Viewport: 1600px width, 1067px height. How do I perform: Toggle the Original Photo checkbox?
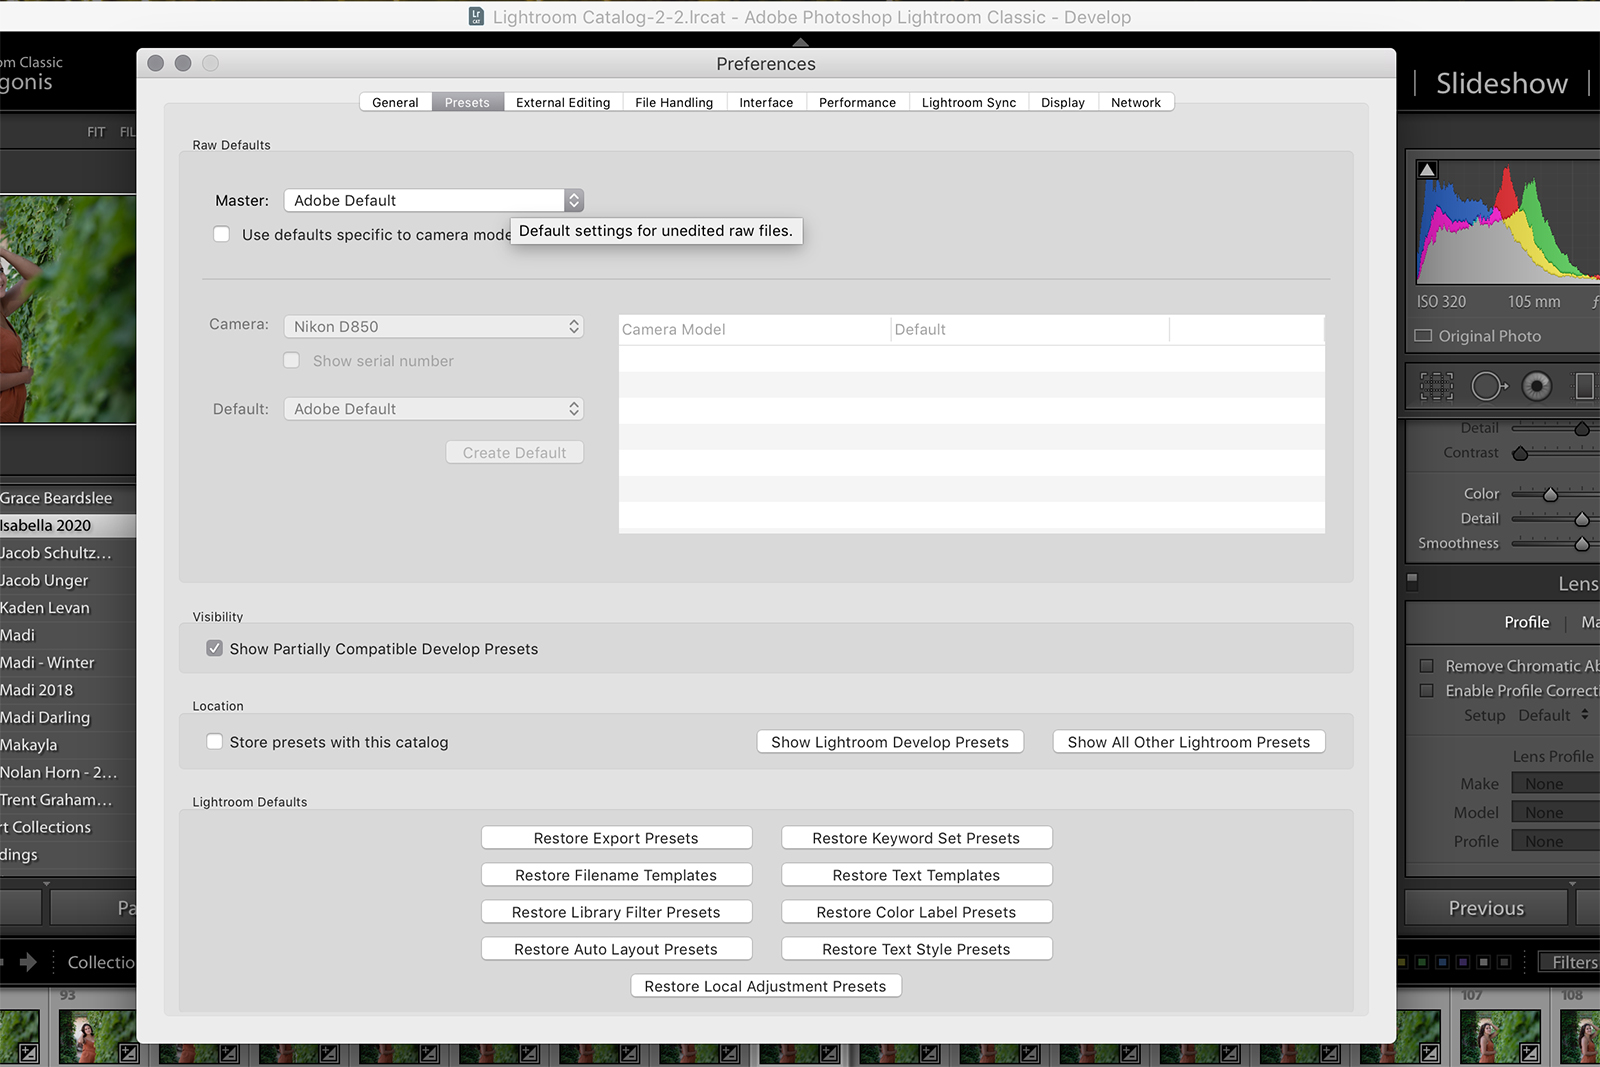(1423, 336)
